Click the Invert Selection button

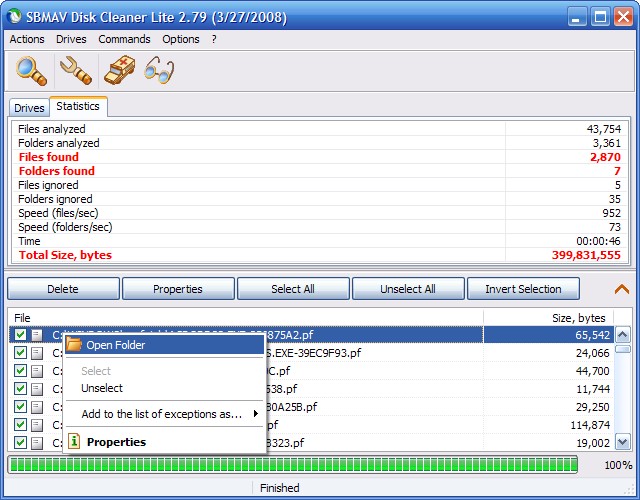523,289
